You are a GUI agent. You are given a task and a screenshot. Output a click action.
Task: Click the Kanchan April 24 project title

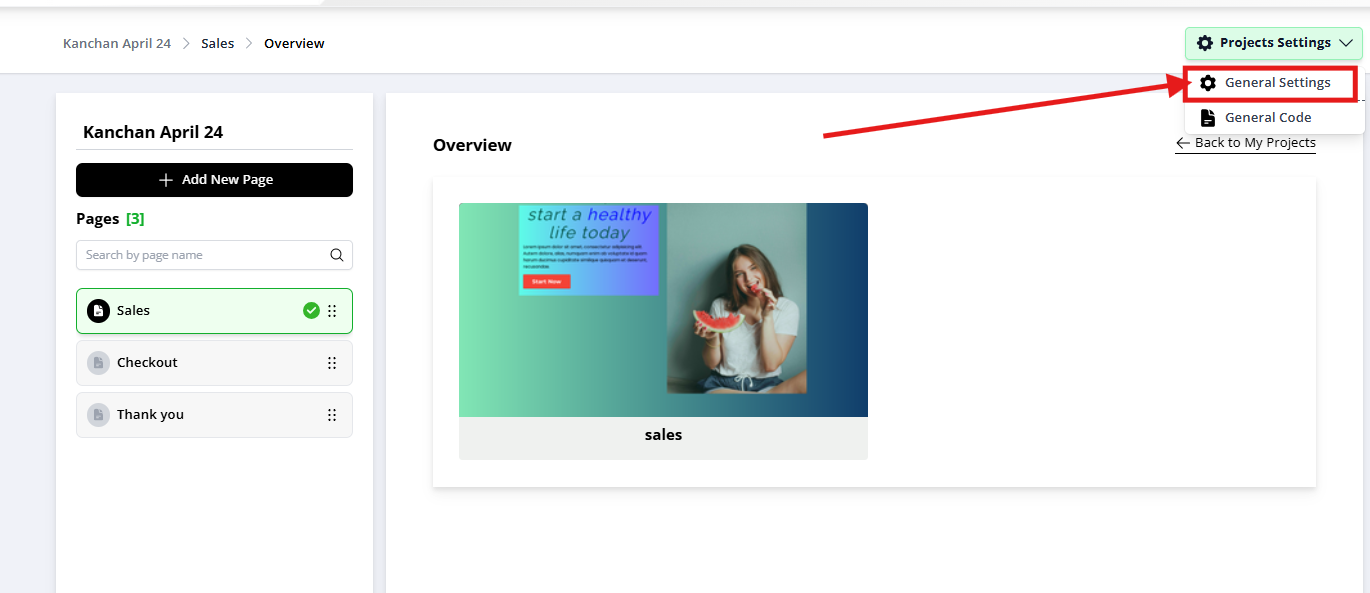coord(153,132)
